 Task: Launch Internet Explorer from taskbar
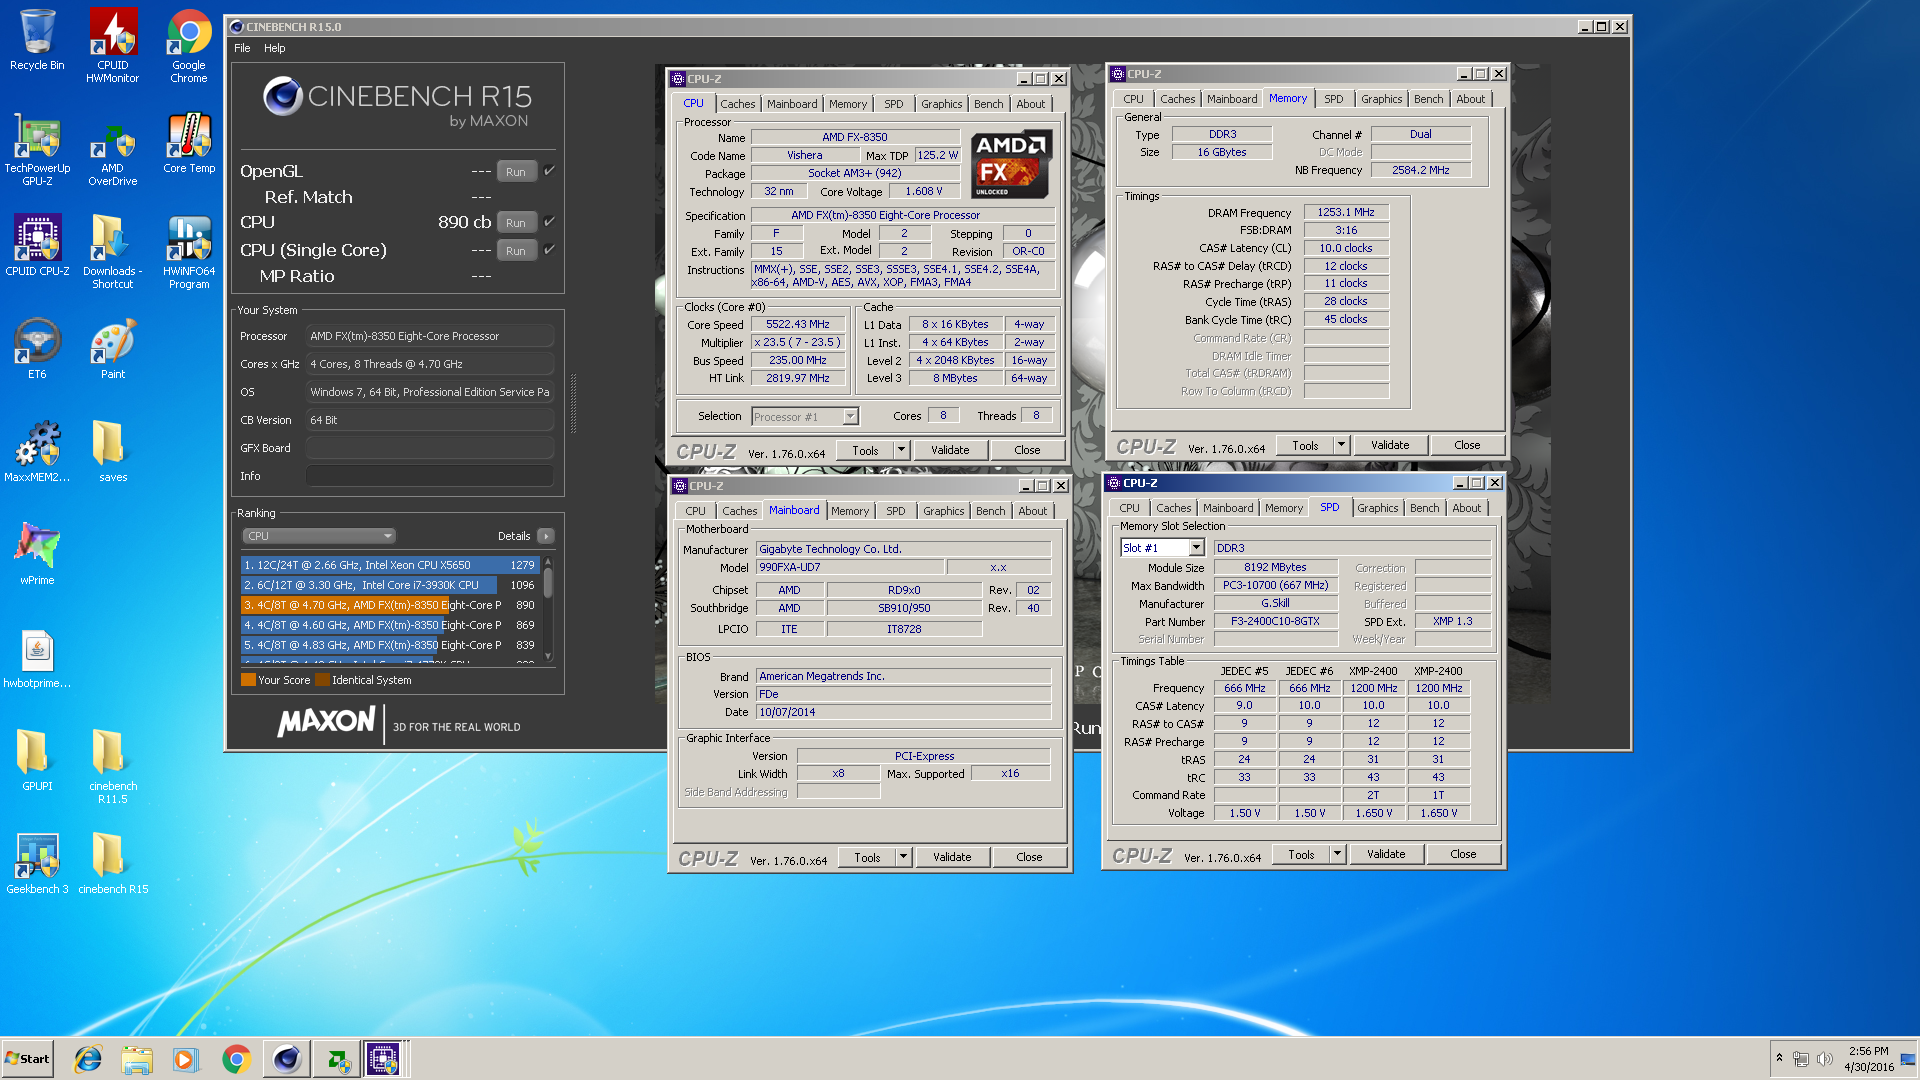point(88,1059)
